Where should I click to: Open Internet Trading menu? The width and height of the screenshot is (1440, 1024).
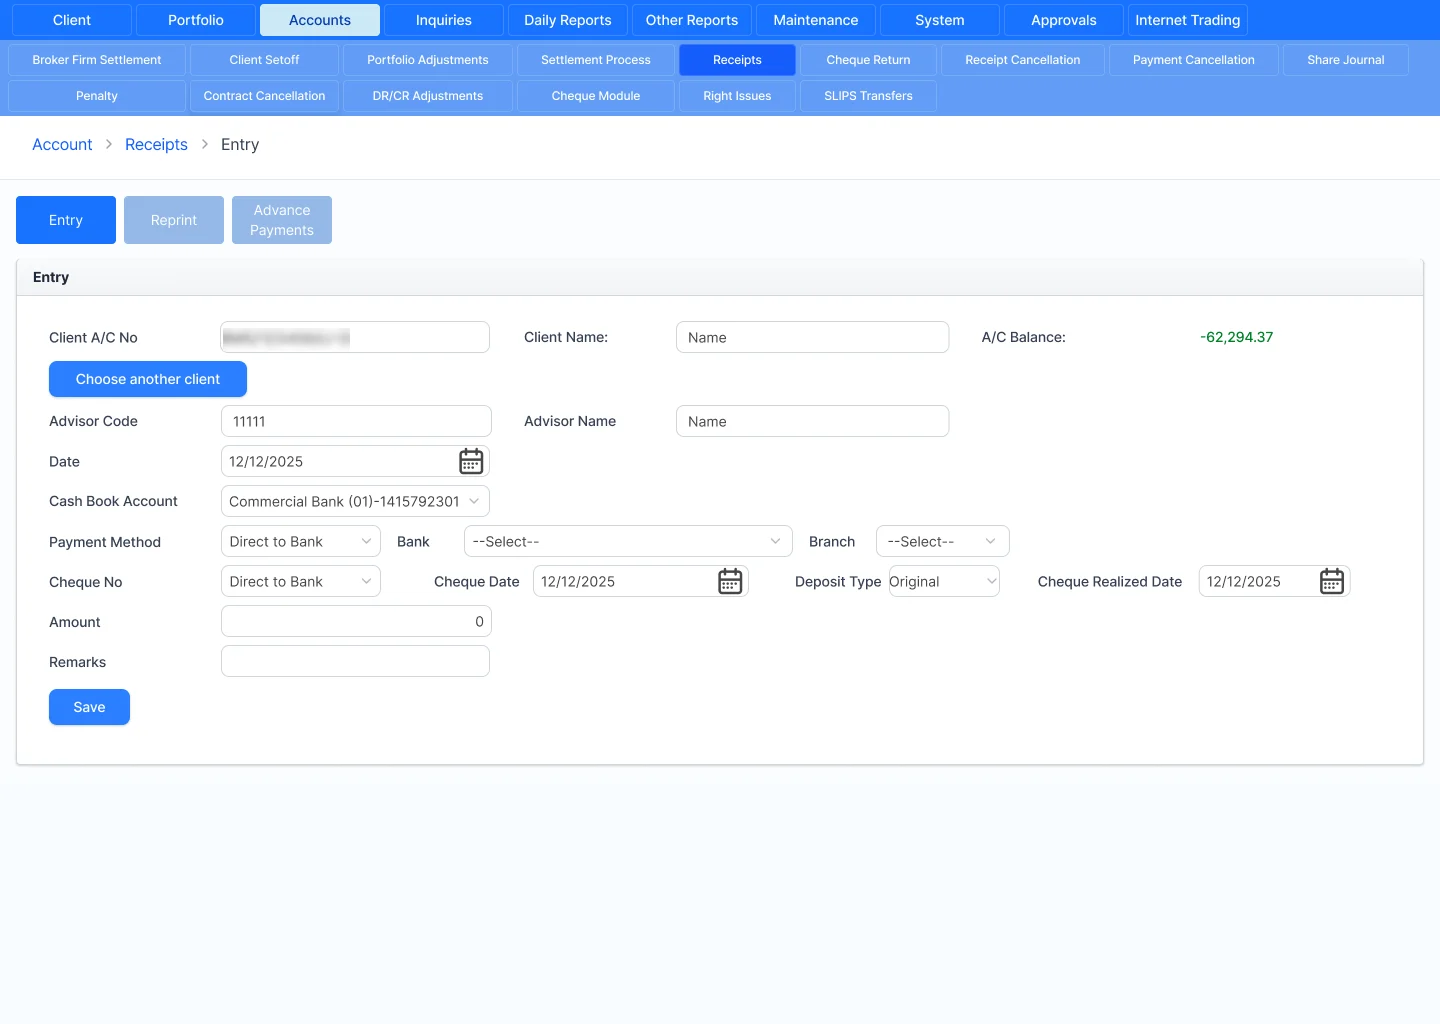pos(1188,20)
